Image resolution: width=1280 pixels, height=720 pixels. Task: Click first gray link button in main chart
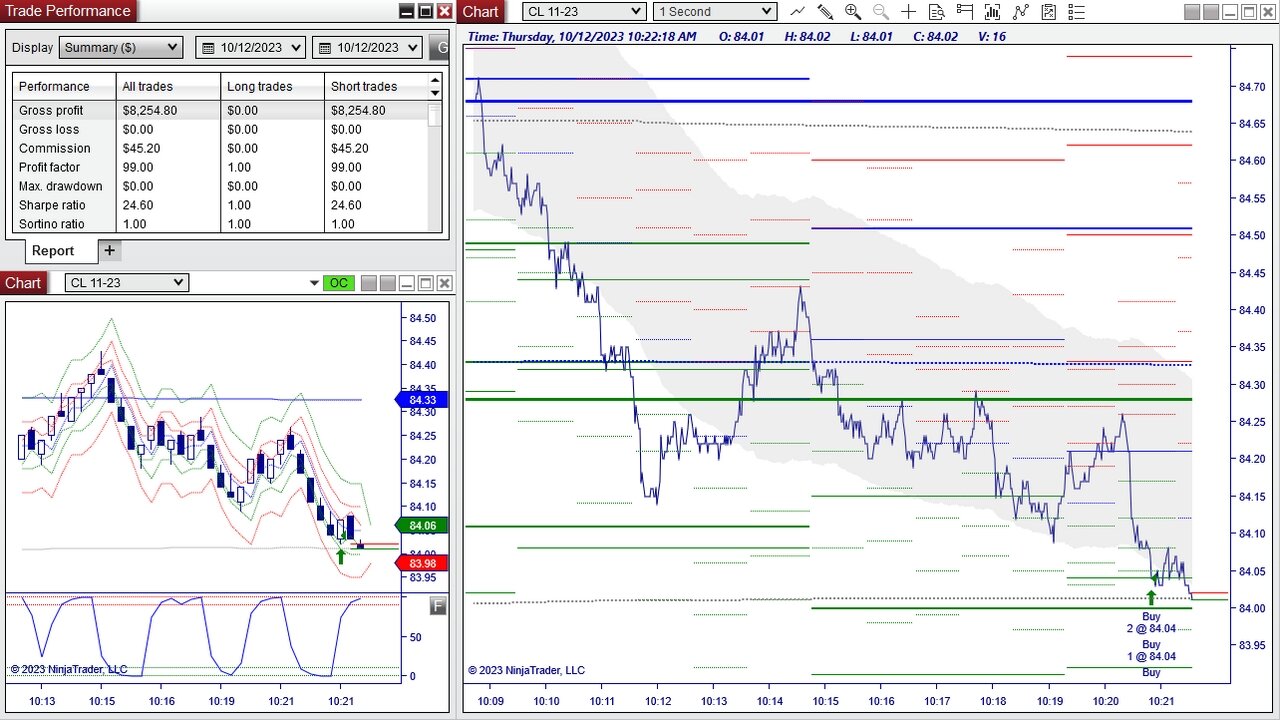1194,12
